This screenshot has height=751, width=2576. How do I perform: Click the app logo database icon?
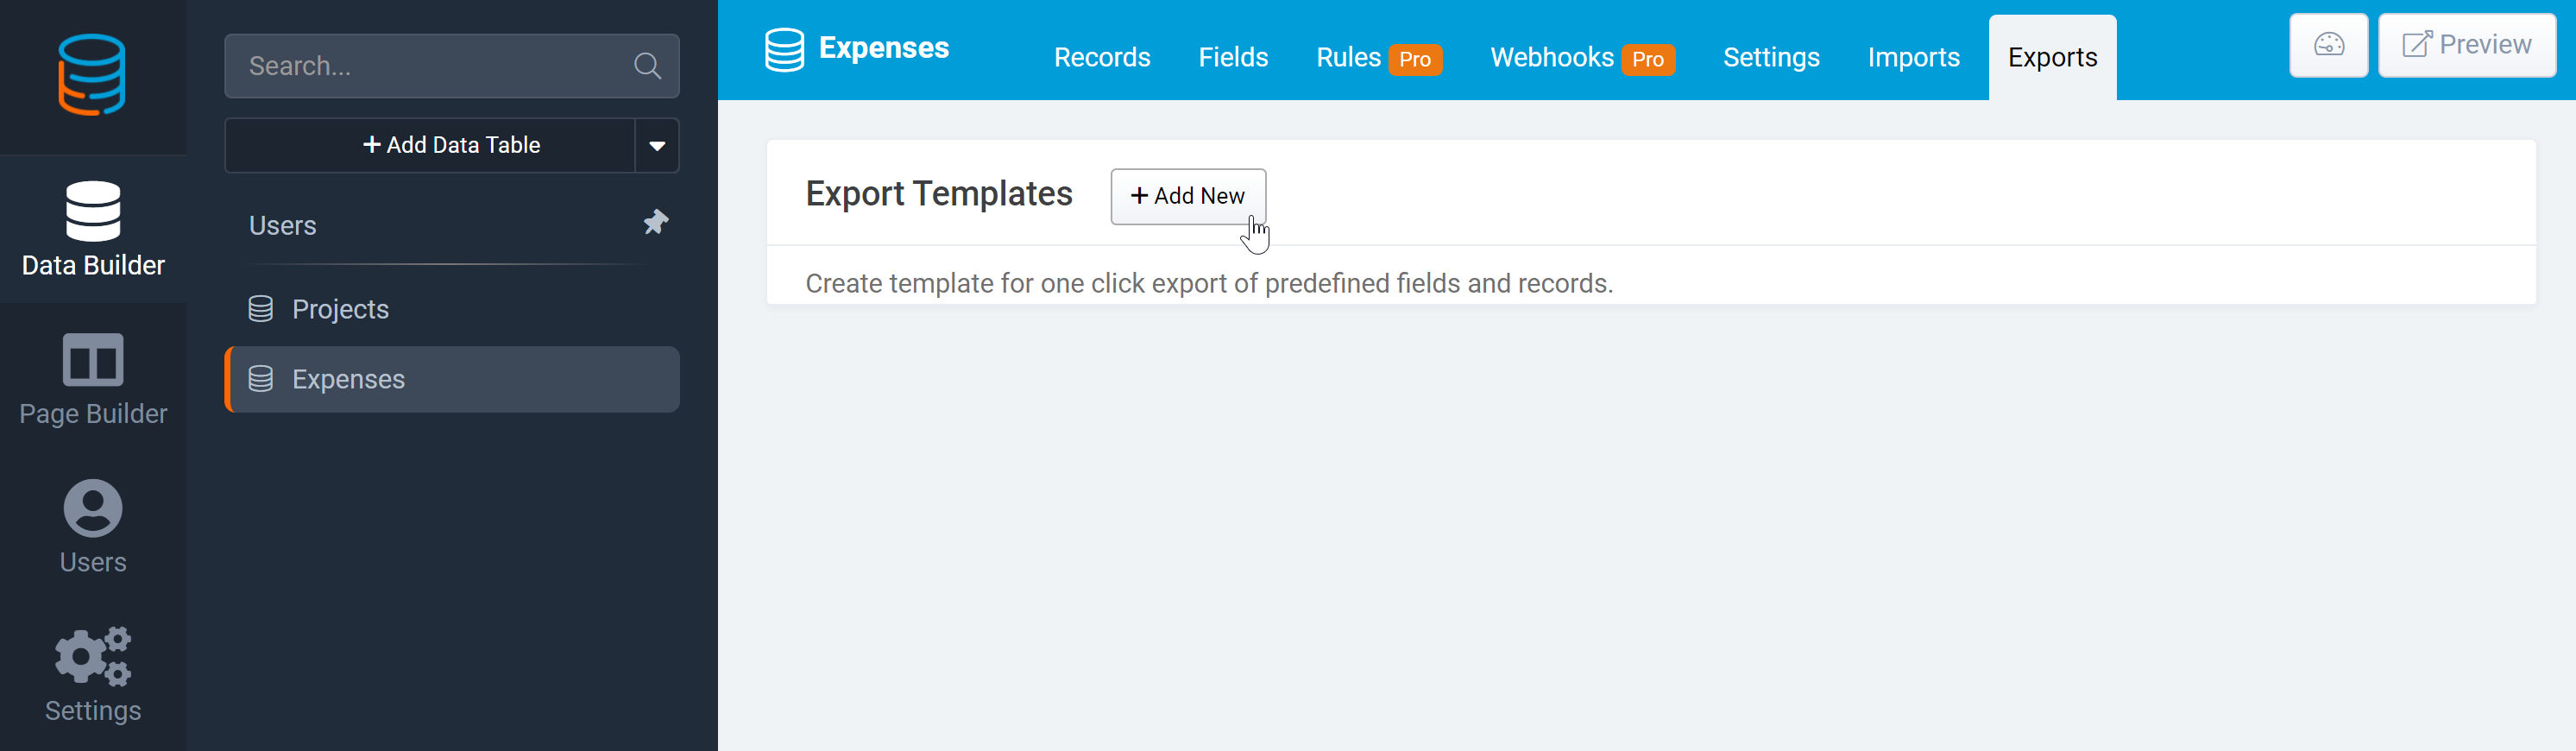[92, 75]
